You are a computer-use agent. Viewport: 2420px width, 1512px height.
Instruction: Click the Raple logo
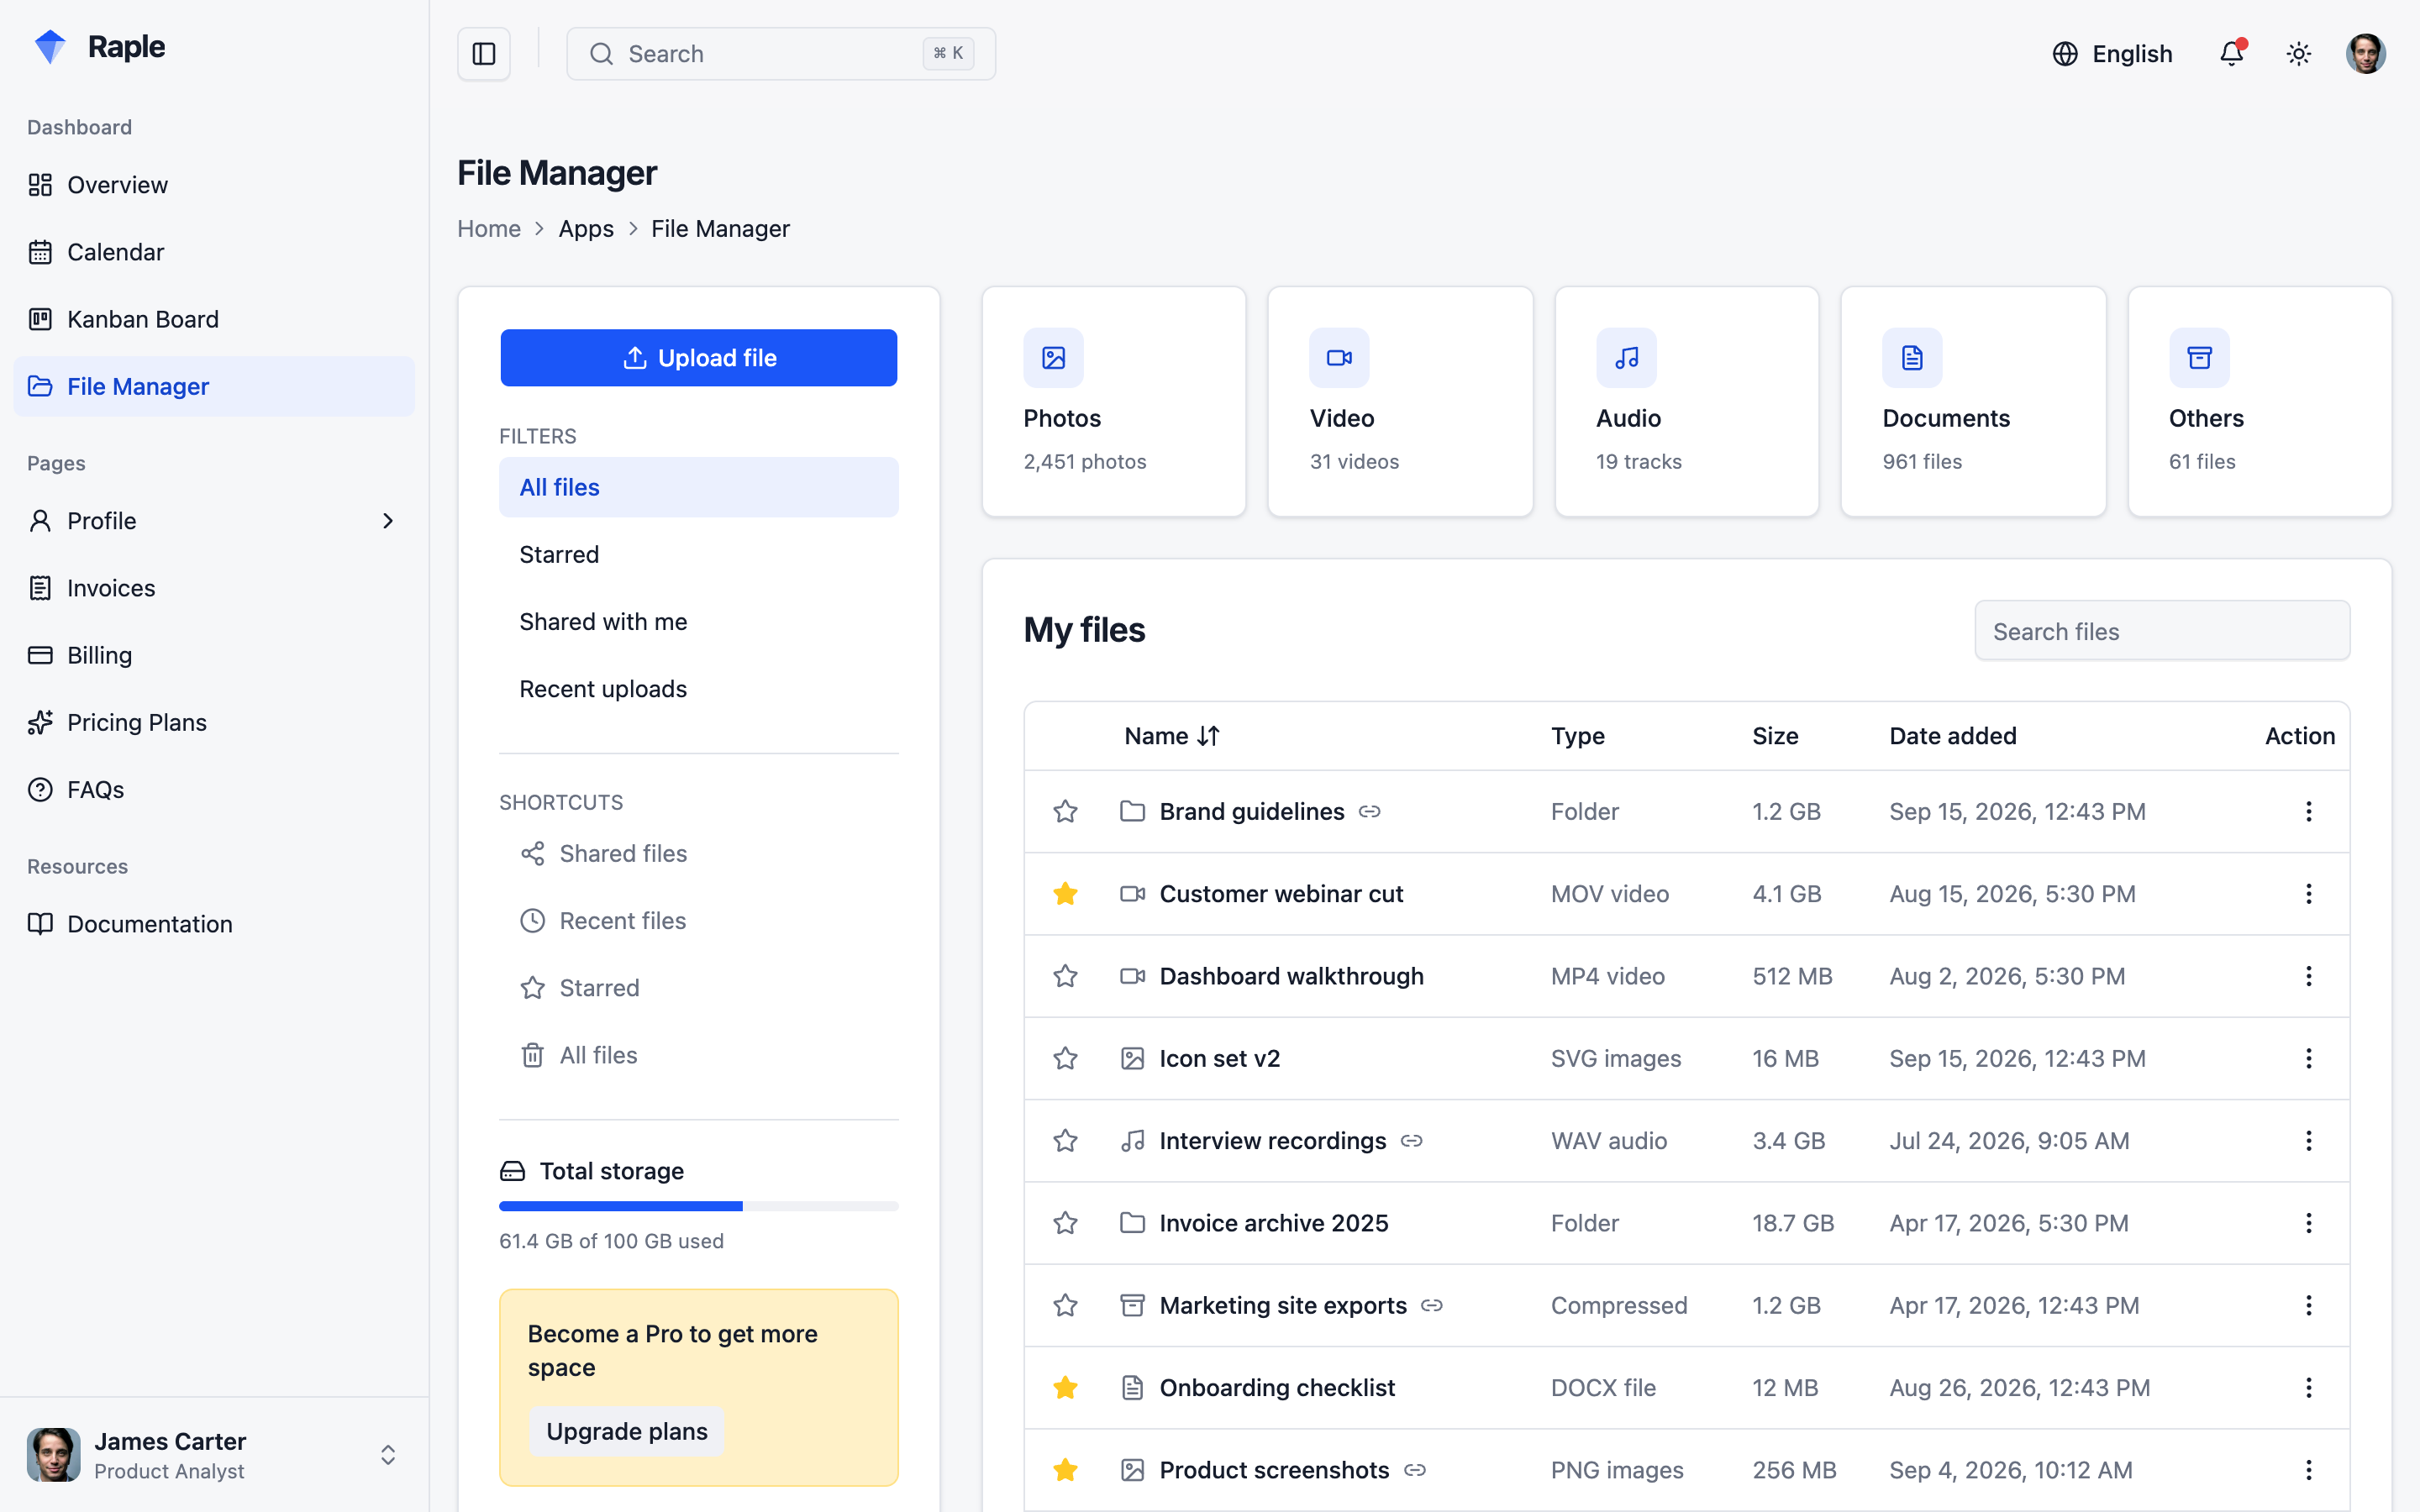(x=99, y=47)
